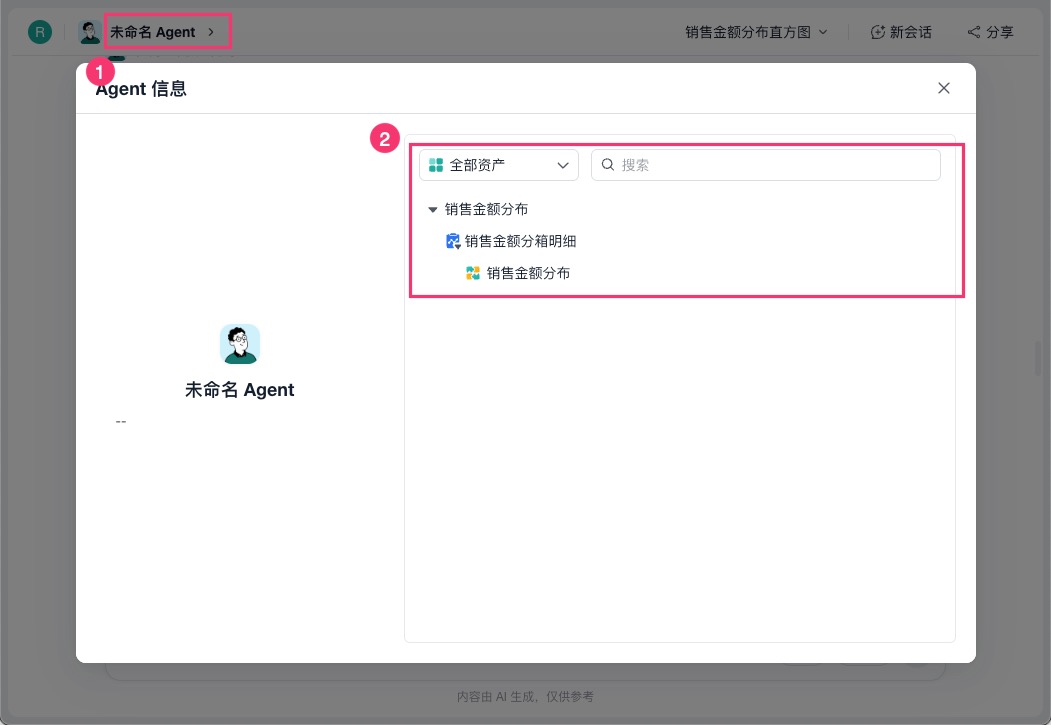Collapse the 销售金额分布 tree folder

432,210
